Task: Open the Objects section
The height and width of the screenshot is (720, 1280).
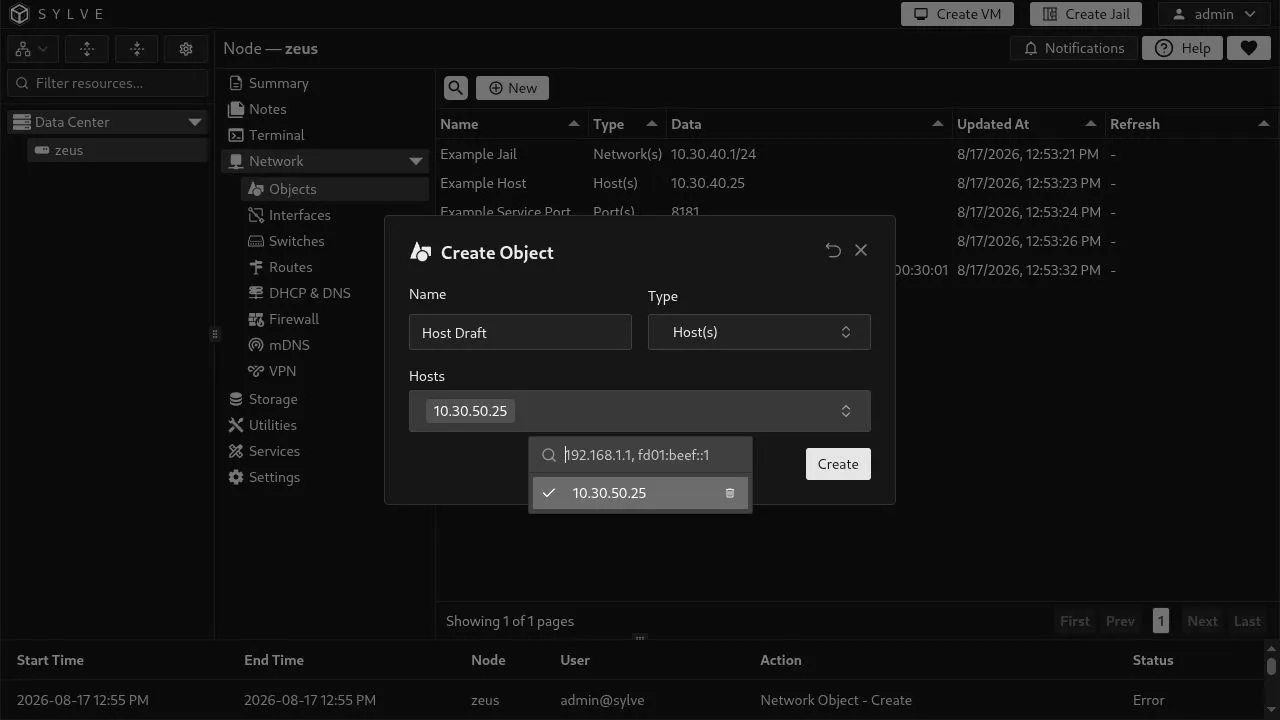Action: point(334,189)
